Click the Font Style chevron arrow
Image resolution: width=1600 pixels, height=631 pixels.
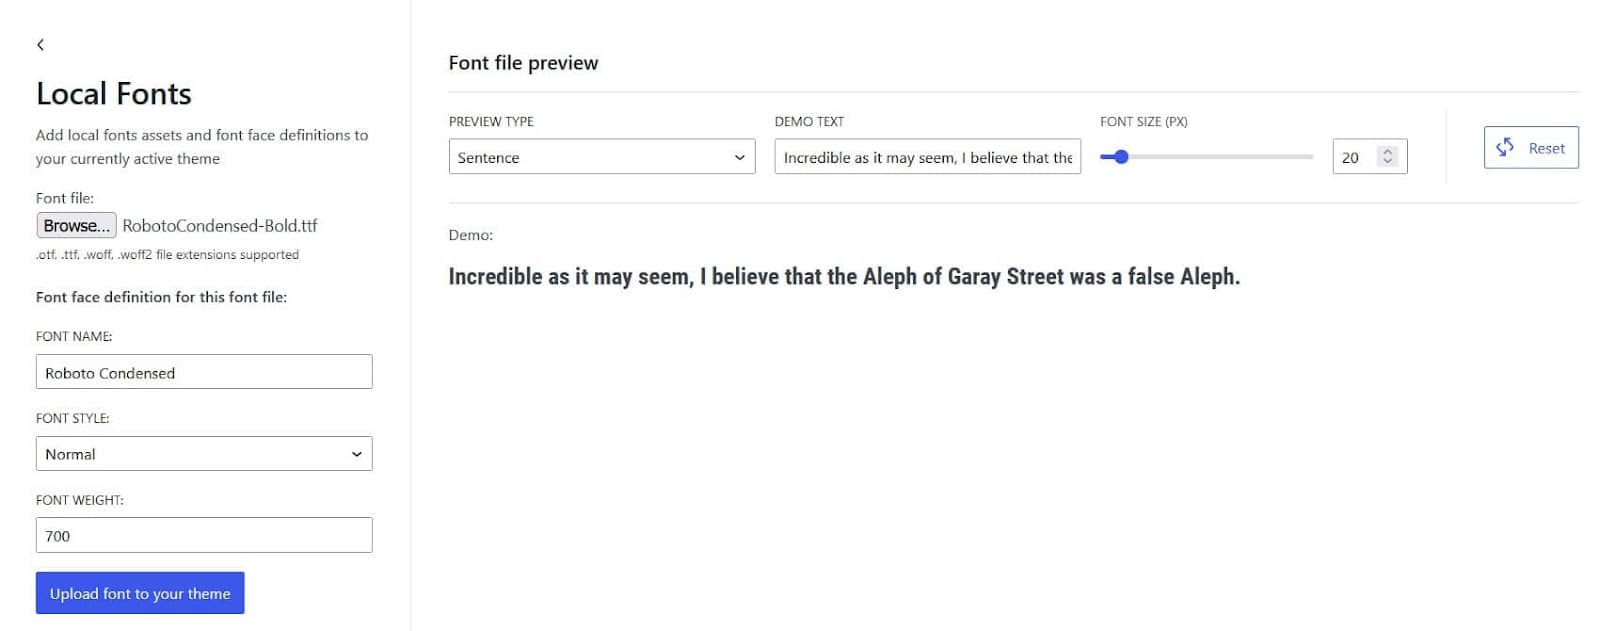coord(356,454)
